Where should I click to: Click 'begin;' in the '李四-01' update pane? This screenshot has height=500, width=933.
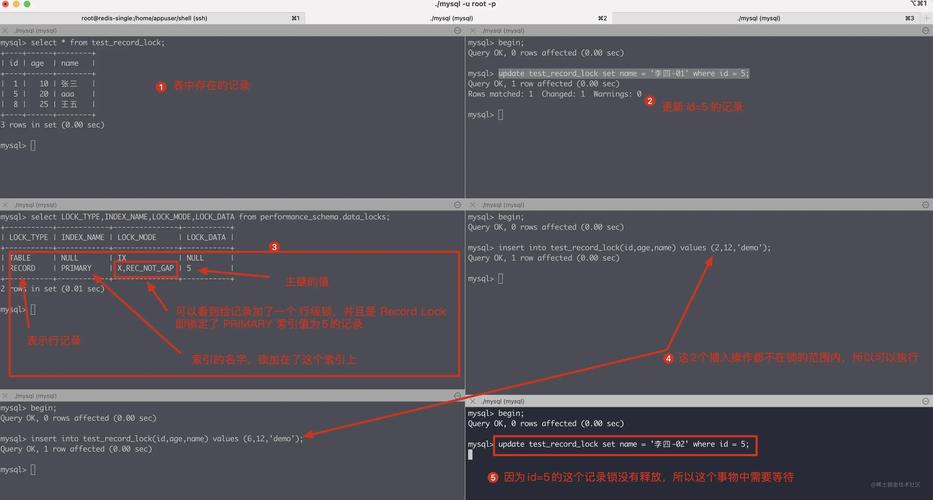point(511,43)
